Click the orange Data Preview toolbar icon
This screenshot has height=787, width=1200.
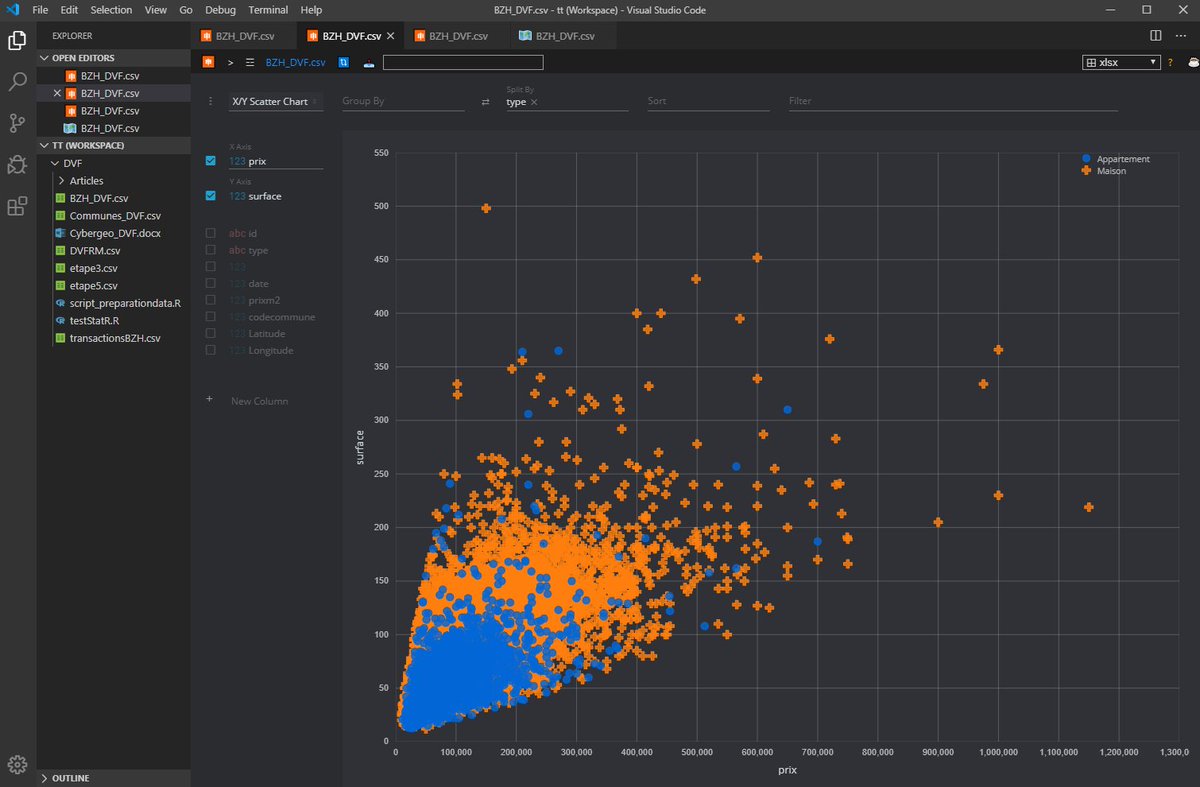(x=208, y=62)
